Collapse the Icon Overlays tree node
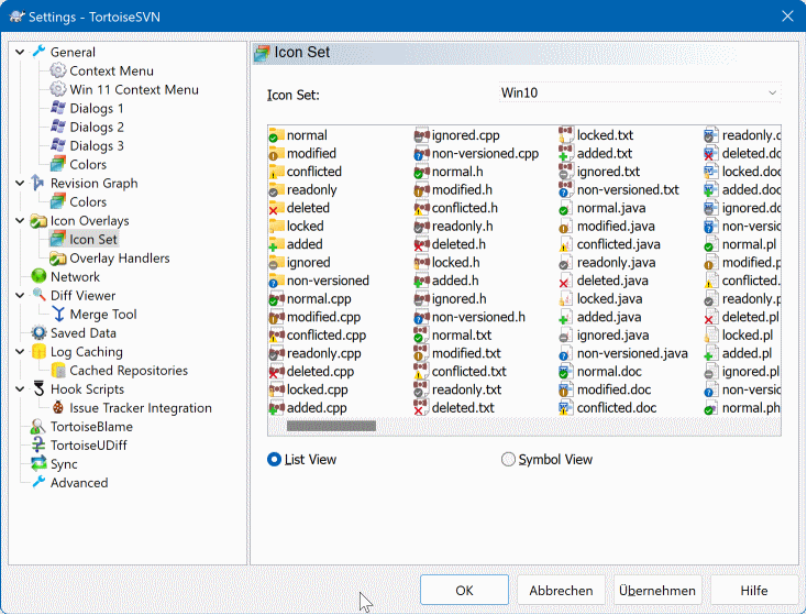The width and height of the screenshot is (806, 614). [x=22, y=221]
